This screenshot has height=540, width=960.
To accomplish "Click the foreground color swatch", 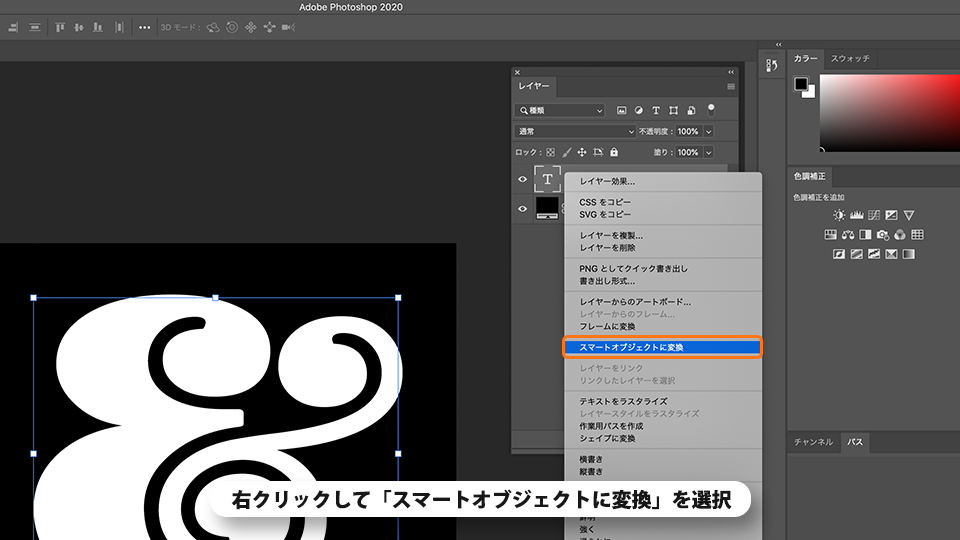I will click(801, 85).
